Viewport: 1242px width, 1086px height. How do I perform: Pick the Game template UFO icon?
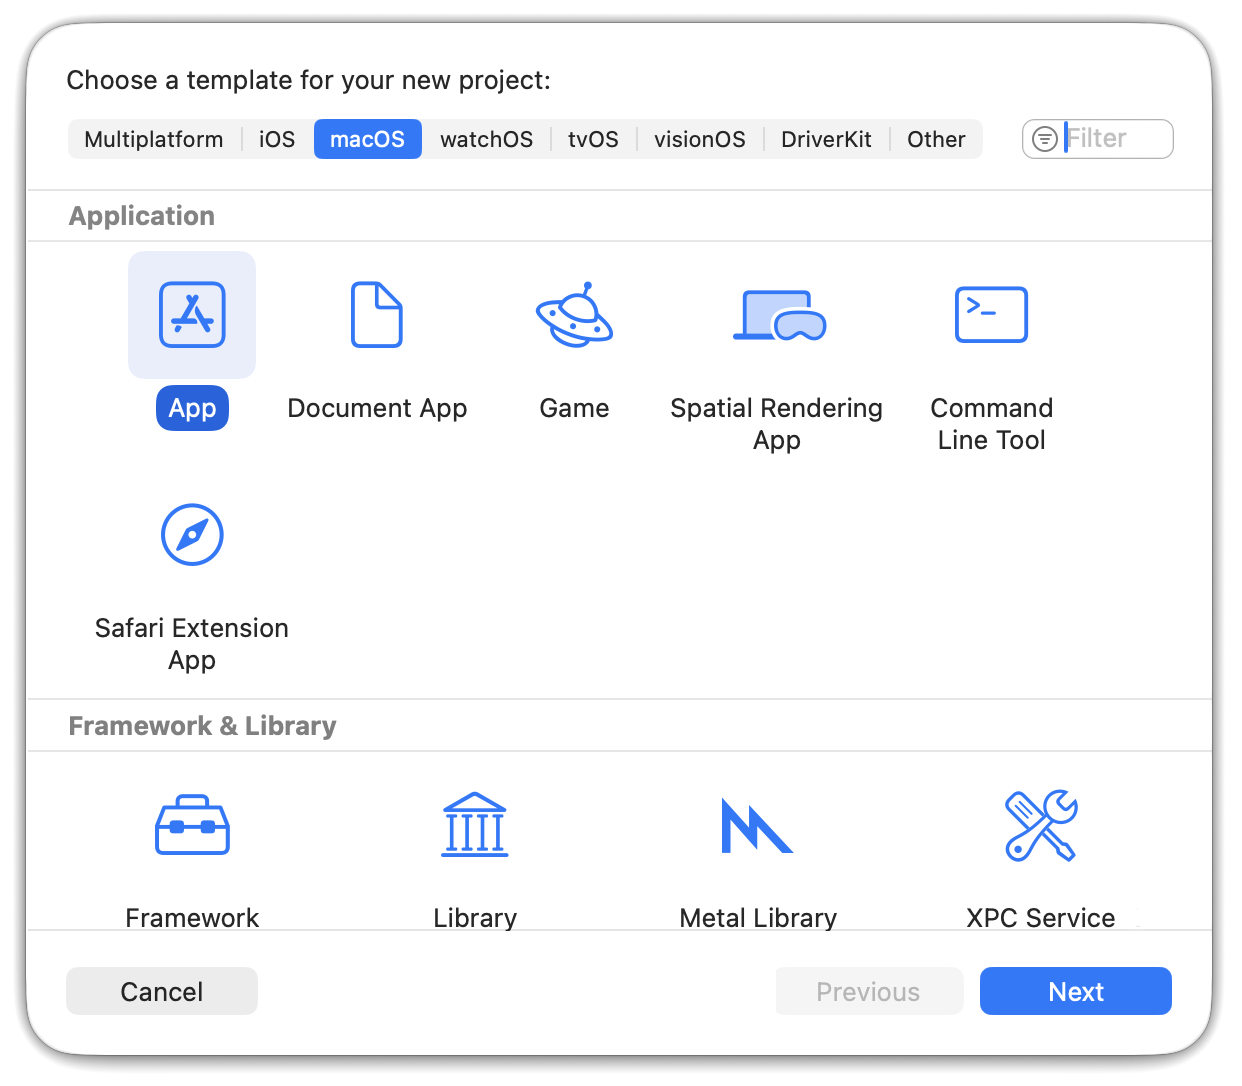pos(574,315)
